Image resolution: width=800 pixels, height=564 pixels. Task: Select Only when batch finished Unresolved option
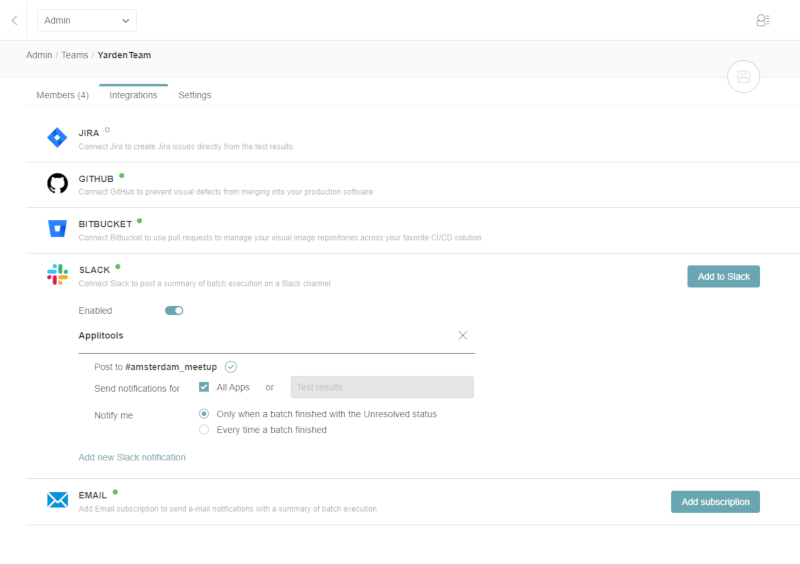(x=204, y=413)
